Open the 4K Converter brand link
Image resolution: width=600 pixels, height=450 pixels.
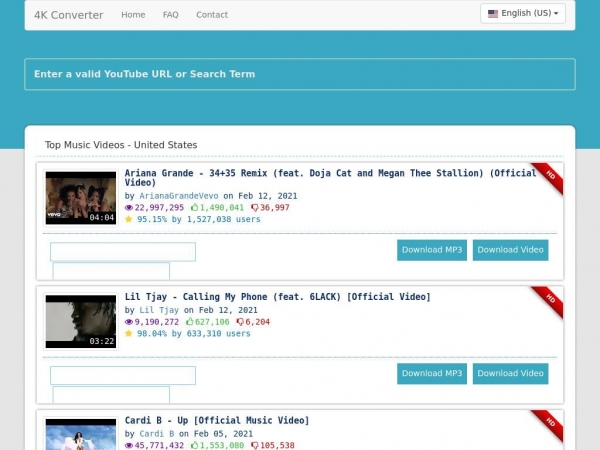[x=68, y=15]
